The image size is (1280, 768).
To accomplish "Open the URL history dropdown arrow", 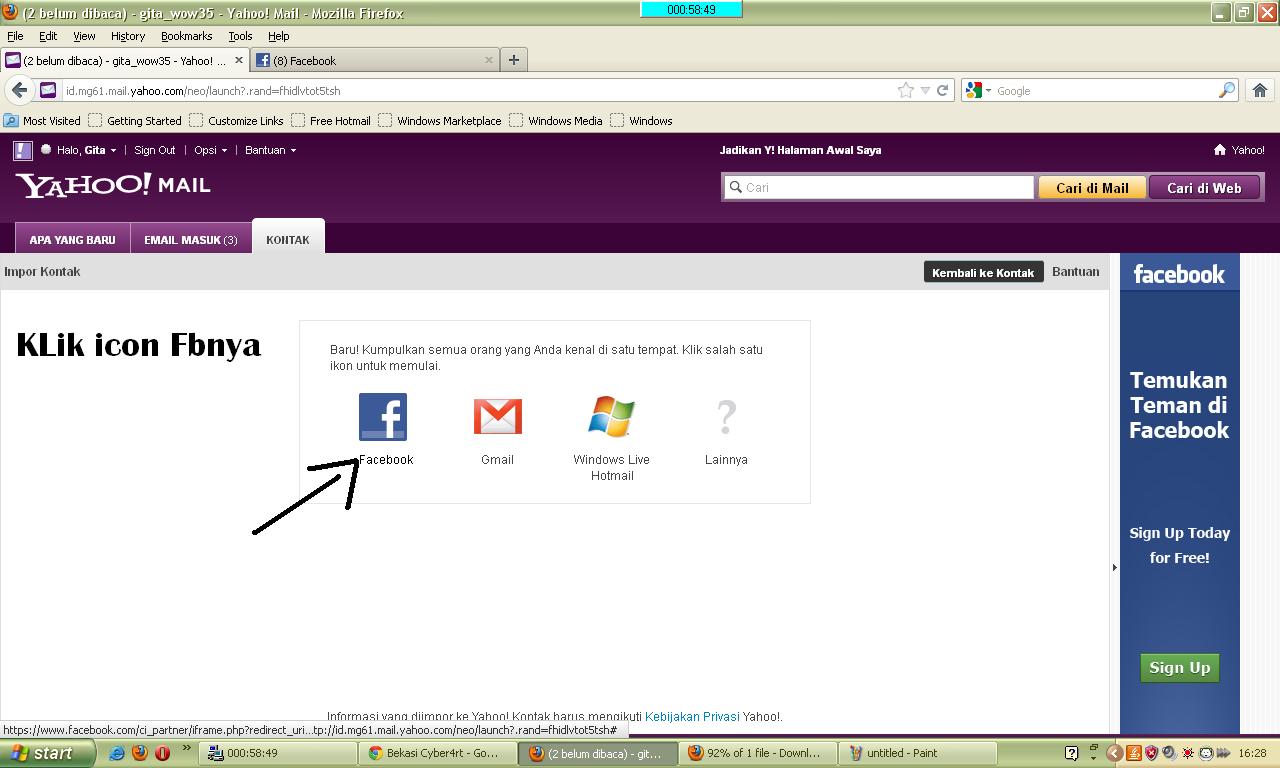I will (x=925, y=90).
